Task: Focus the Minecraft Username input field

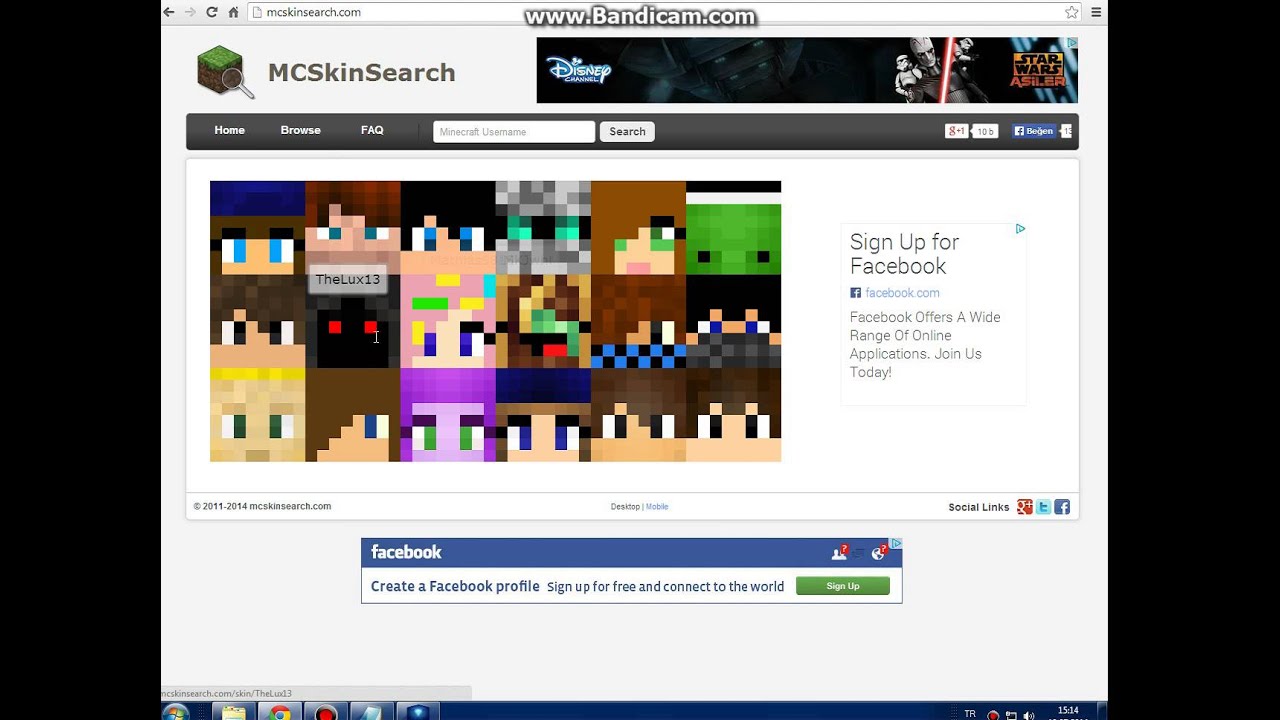Action: [x=514, y=131]
